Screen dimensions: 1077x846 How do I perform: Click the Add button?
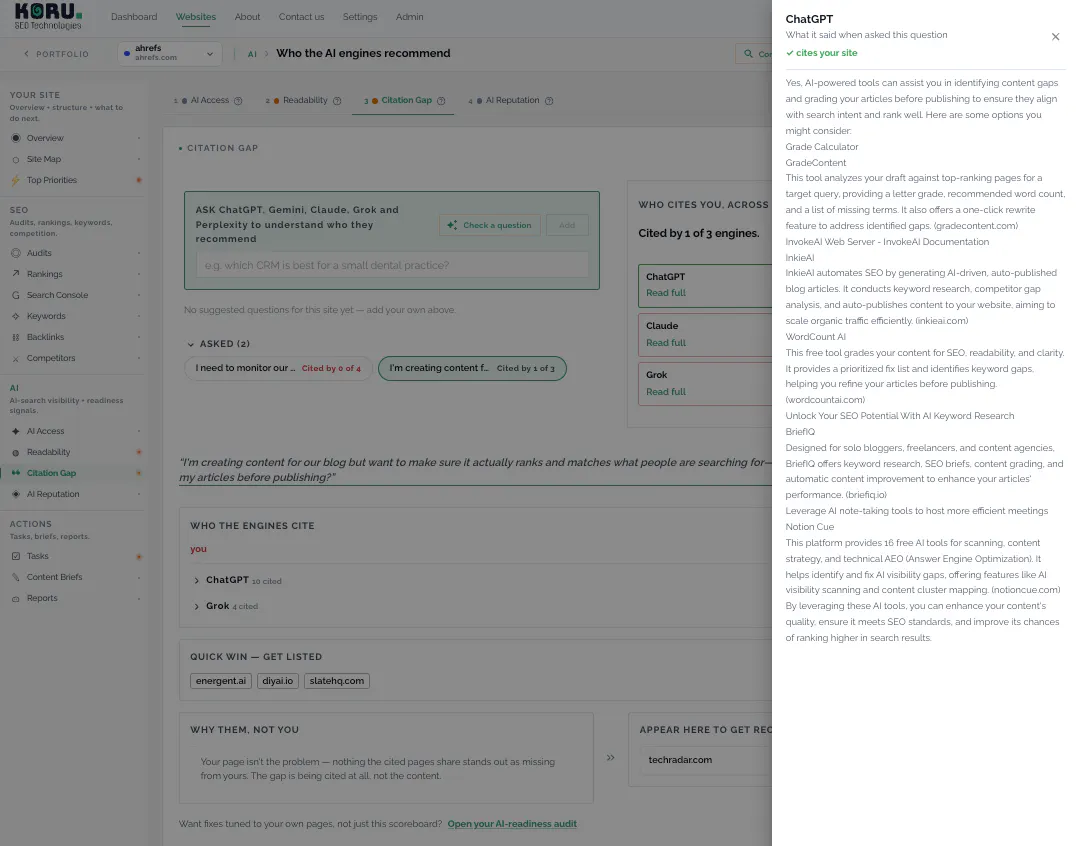tap(567, 225)
